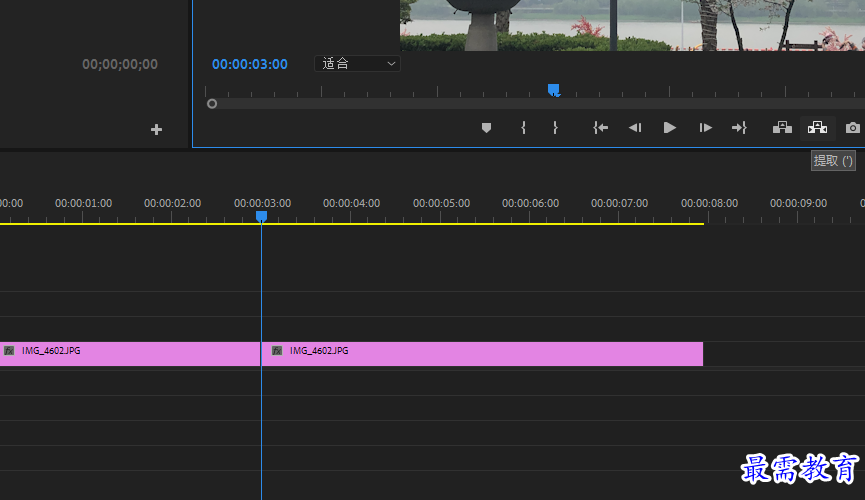This screenshot has width=865, height=500.
Task: Click the fx badge on the second clip
Action: (x=277, y=350)
